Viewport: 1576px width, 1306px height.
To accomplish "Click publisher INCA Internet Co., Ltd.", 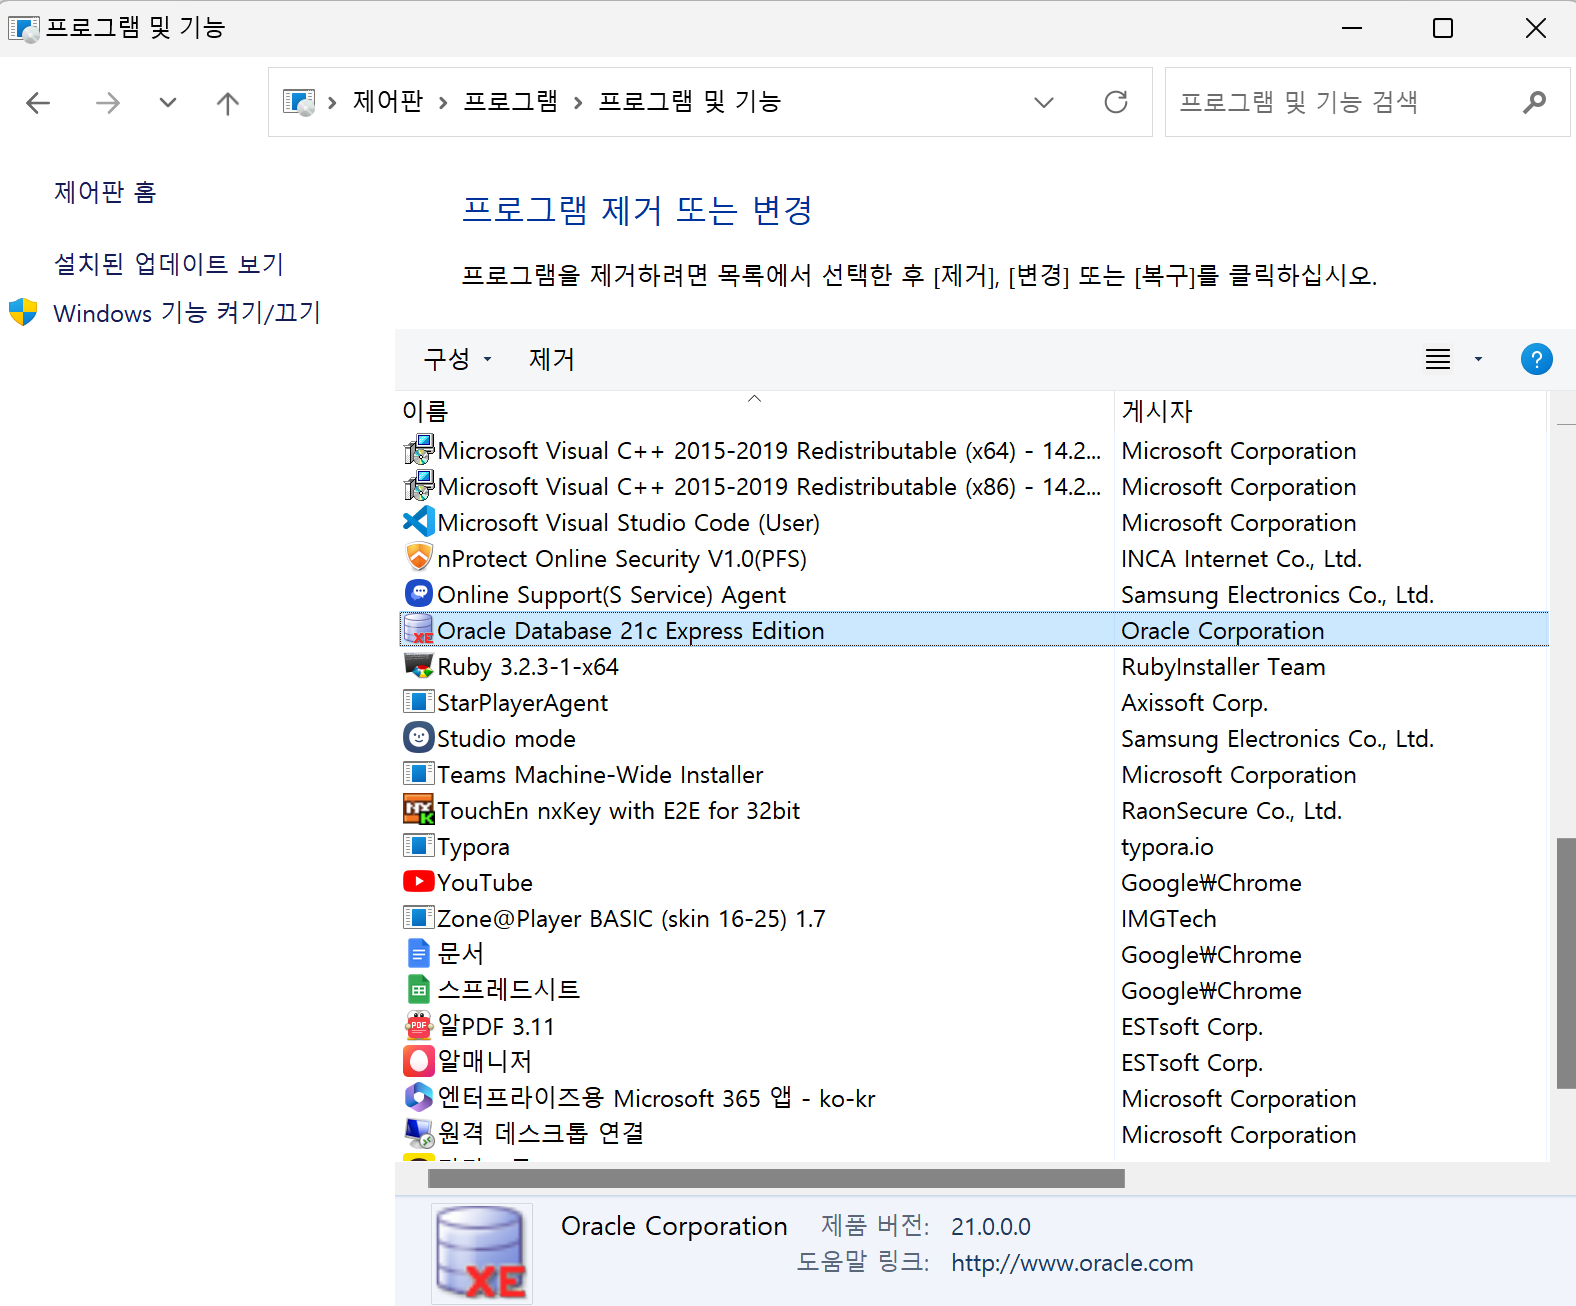I will pos(1241,559).
